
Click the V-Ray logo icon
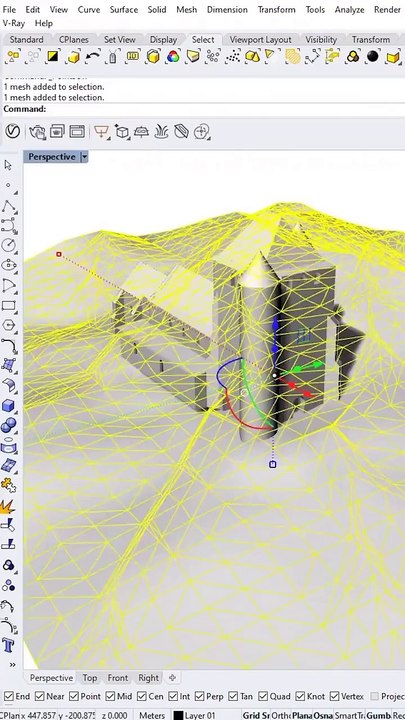(12, 132)
